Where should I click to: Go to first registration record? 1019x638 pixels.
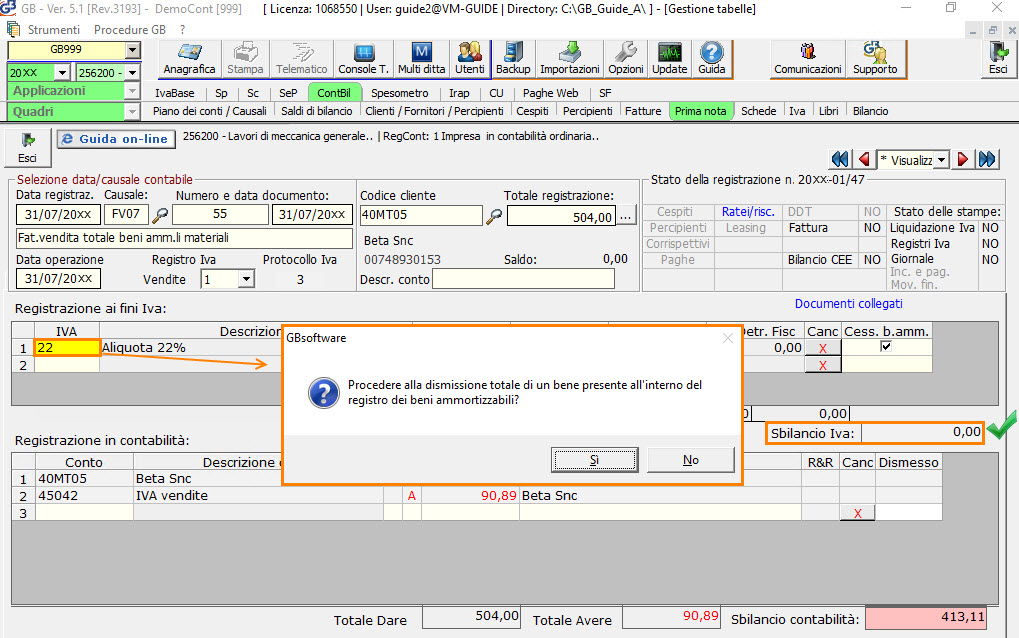coord(840,159)
